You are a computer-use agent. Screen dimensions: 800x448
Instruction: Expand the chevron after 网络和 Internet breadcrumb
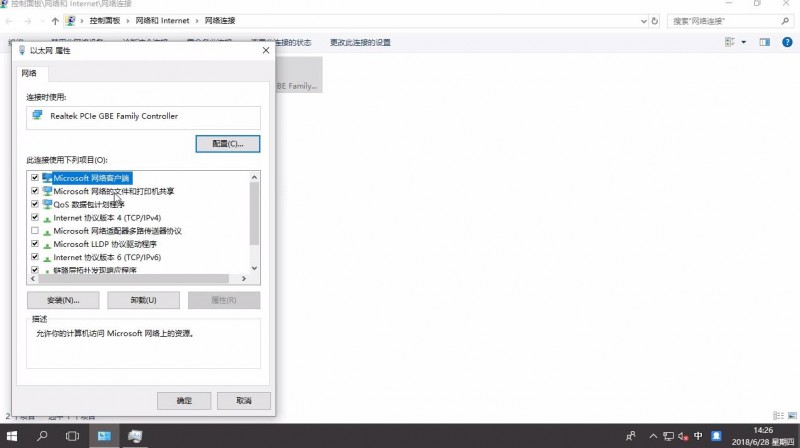coord(197,21)
